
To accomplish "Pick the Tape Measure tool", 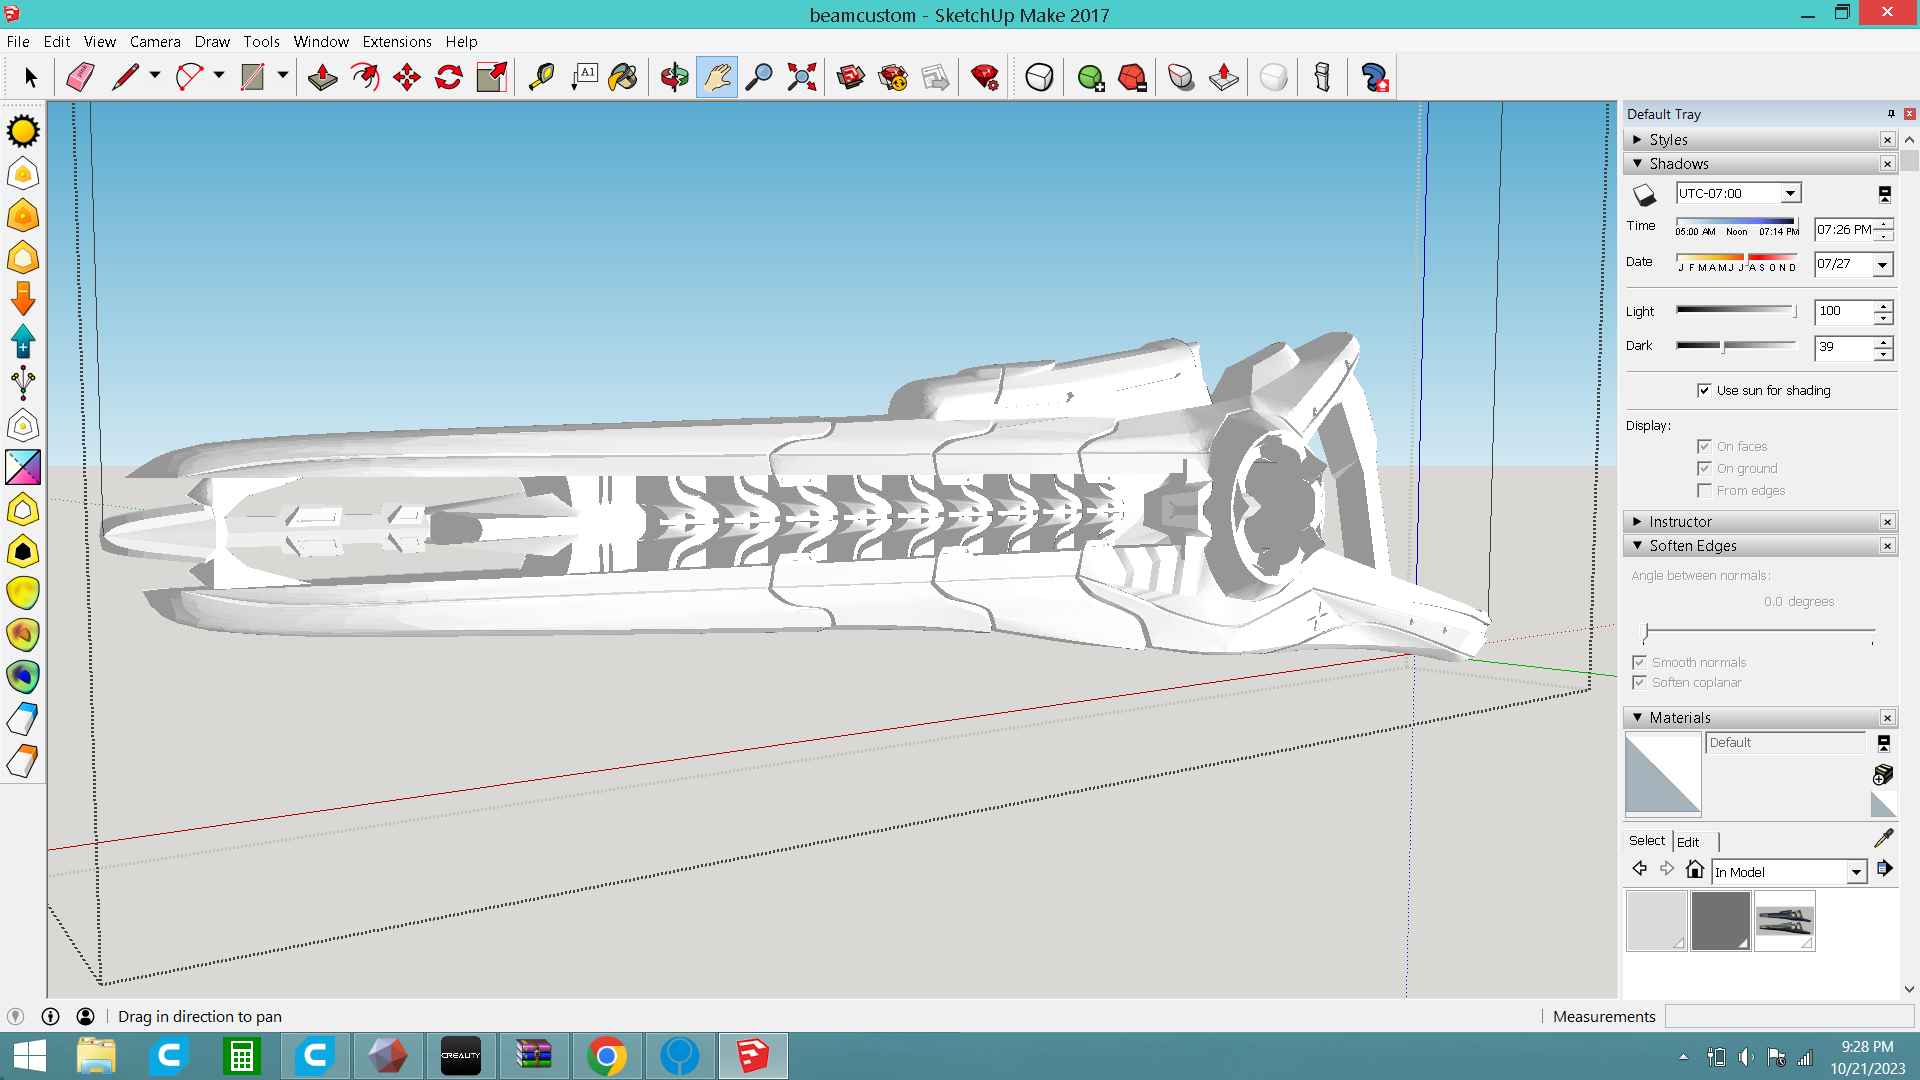I will tap(541, 77).
